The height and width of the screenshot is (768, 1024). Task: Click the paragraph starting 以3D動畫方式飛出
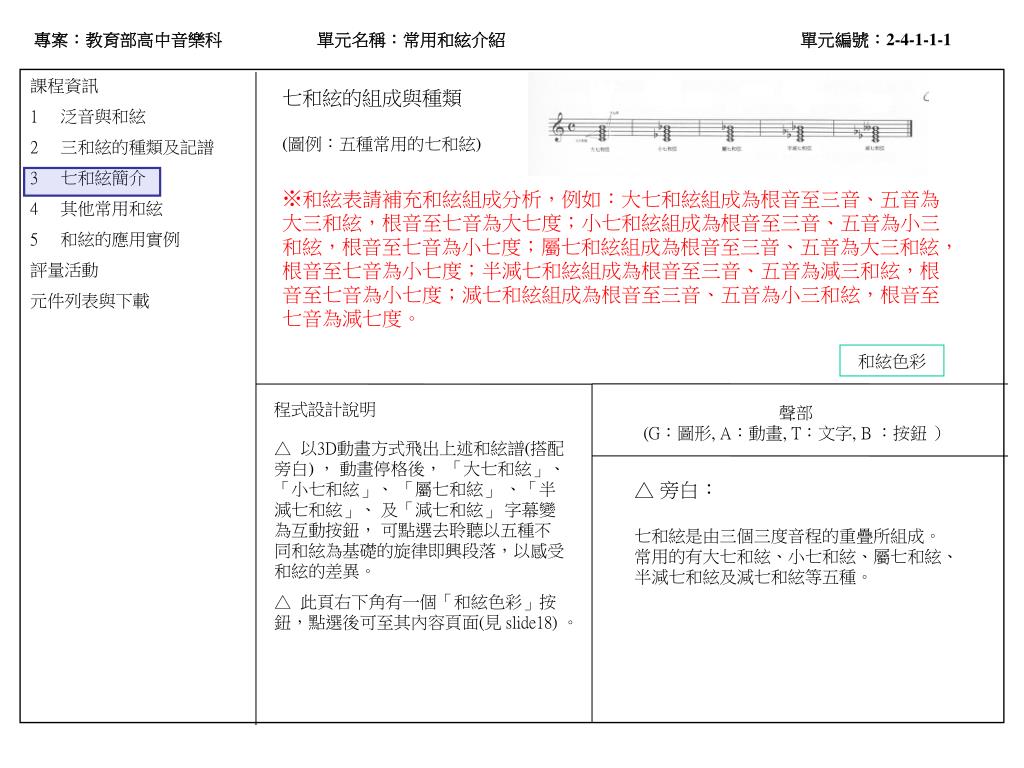point(419,510)
